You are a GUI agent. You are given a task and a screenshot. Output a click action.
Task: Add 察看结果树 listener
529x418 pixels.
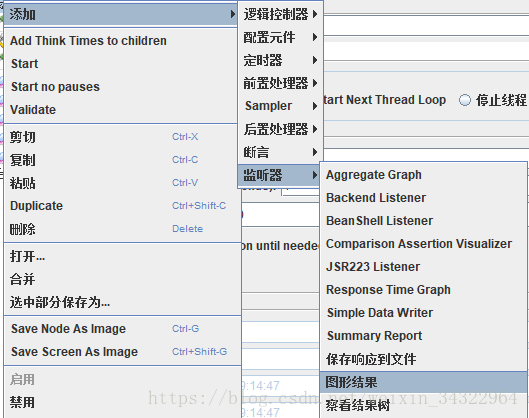pos(423,405)
